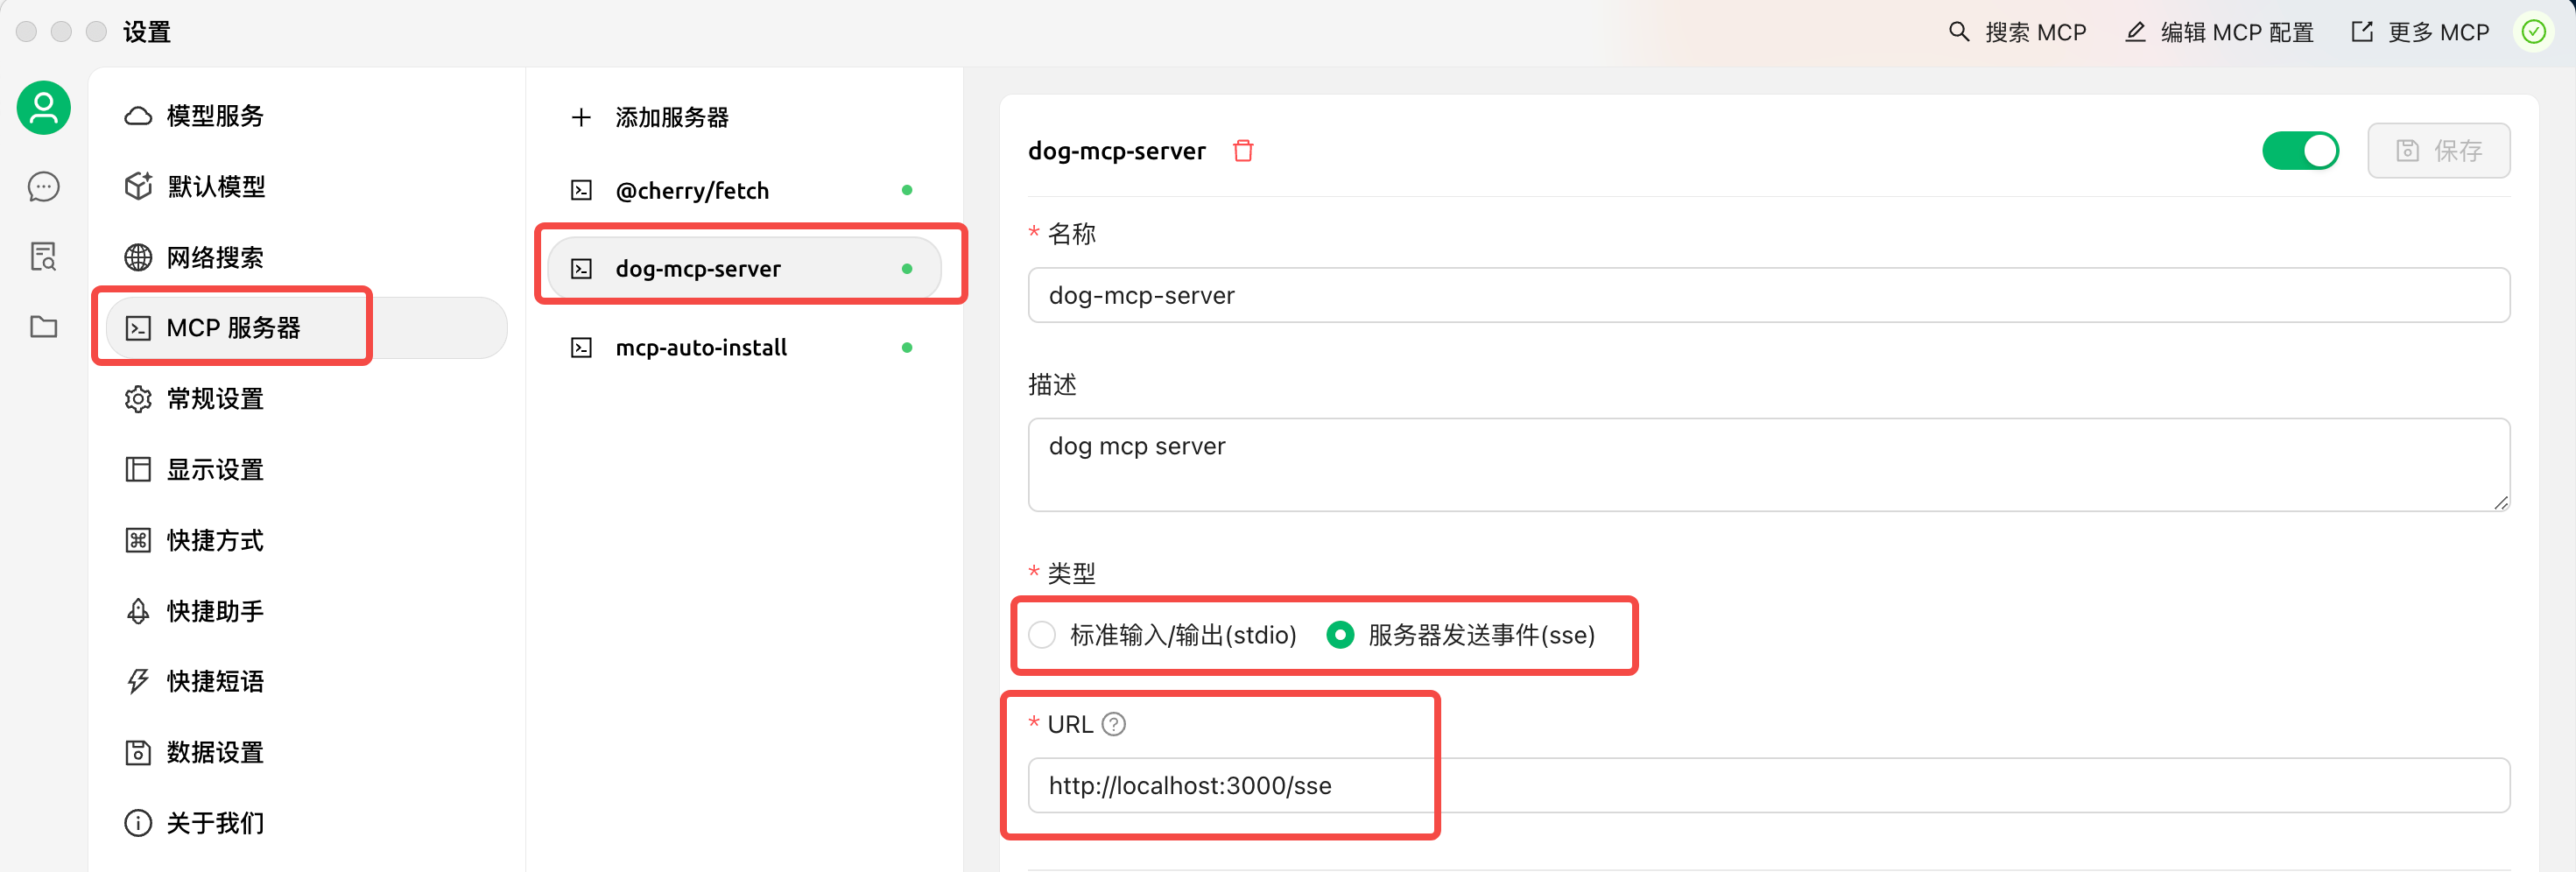Screen dimensions: 2576x872
Task: Click the 显示设置 layout icon
Action: click(x=138, y=470)
